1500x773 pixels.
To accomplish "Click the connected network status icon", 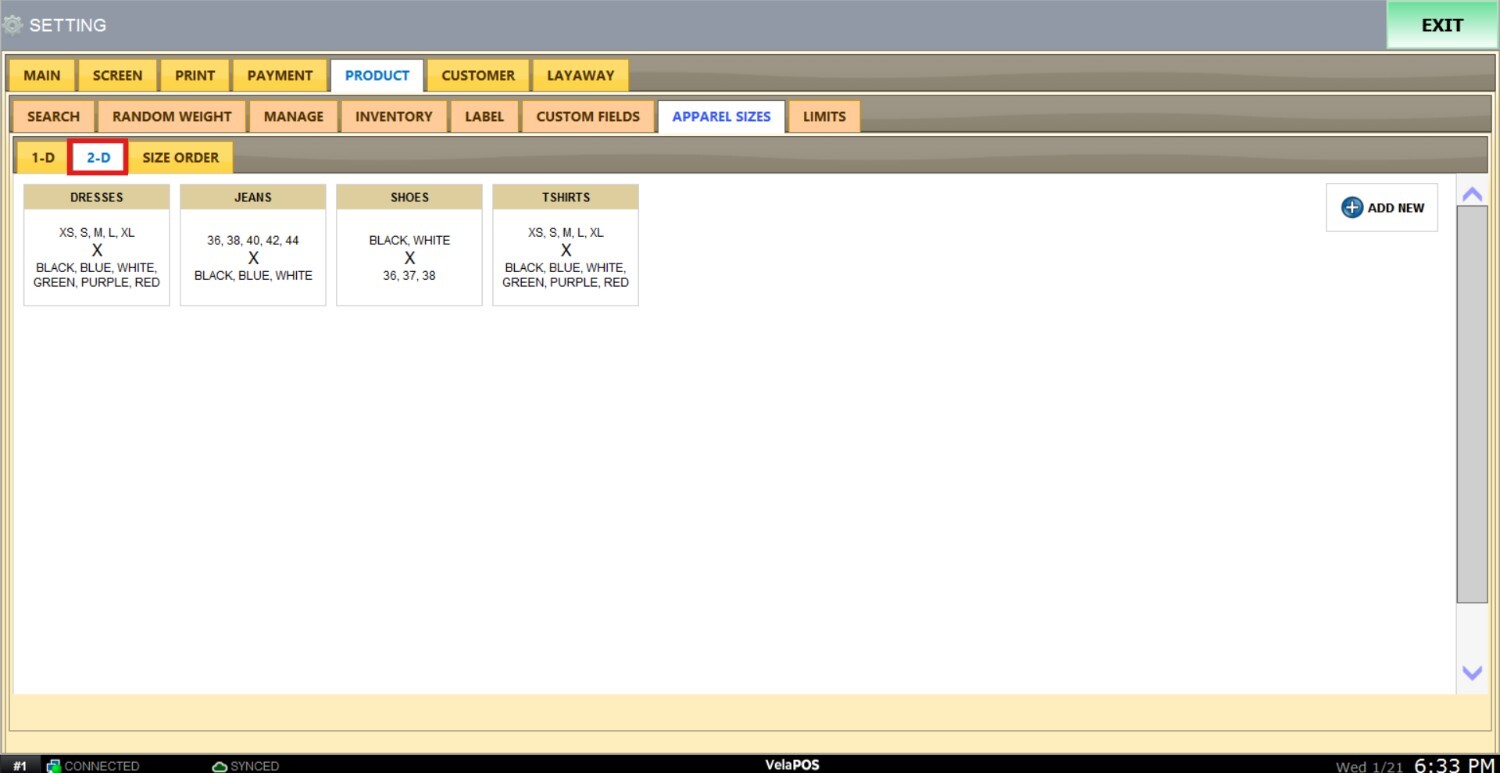I will 54,766.
